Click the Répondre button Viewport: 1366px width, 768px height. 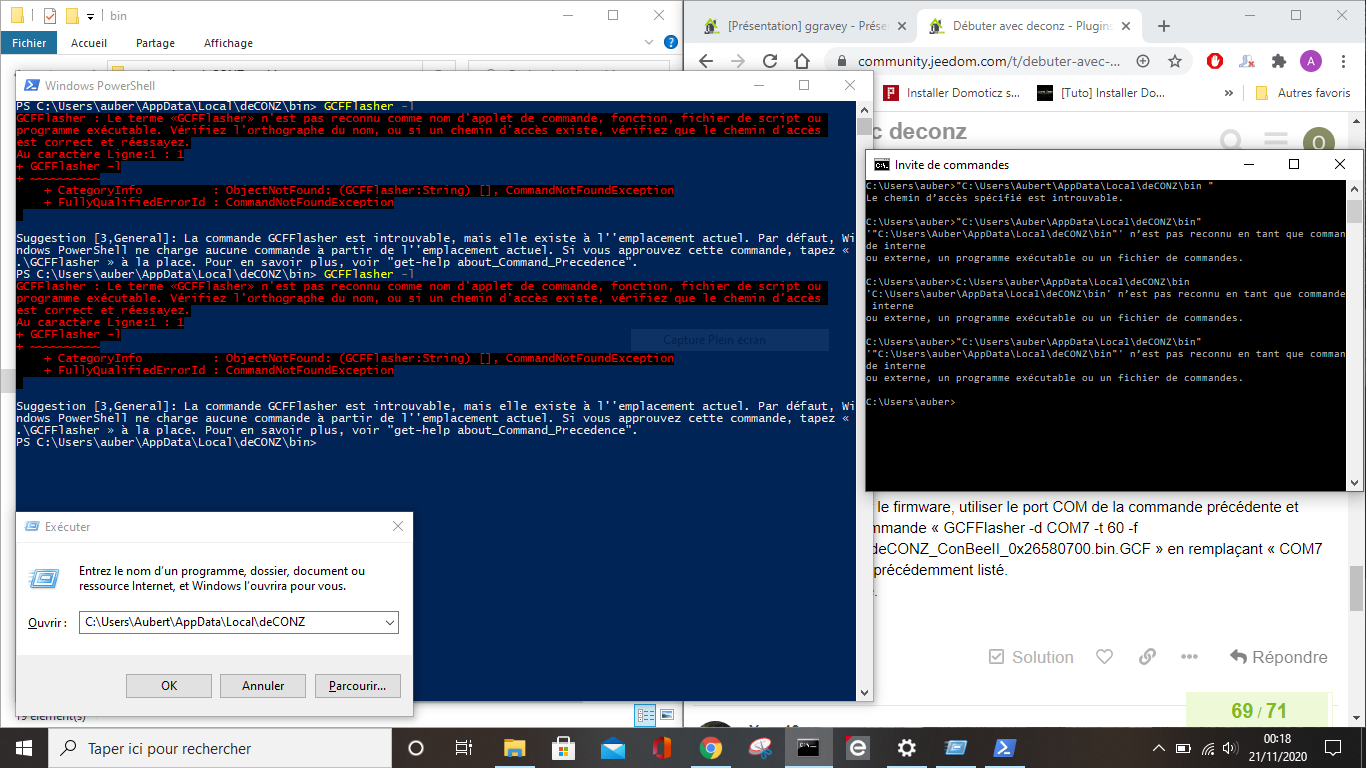[1279, 657]
